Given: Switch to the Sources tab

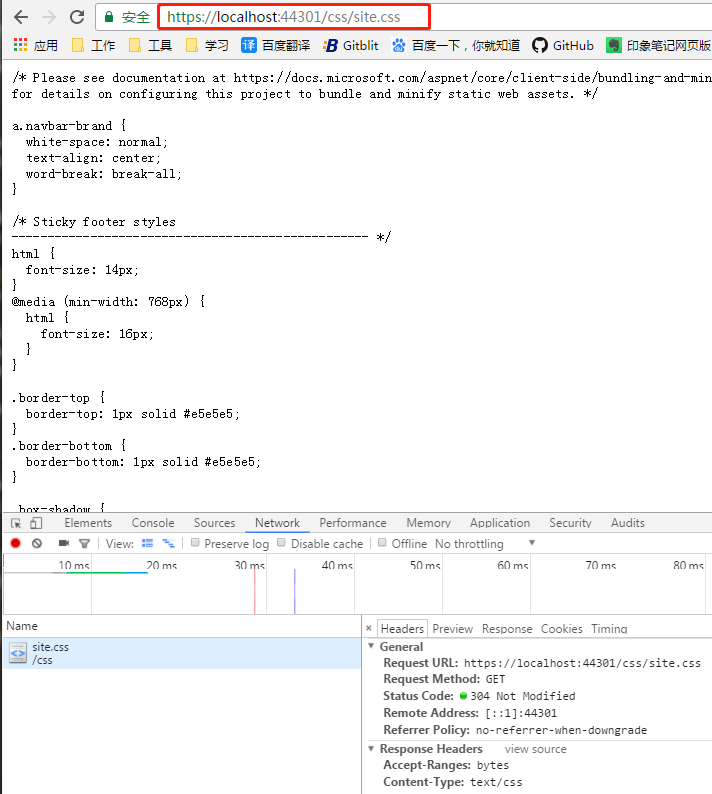Looking at the screenshot, I should 215,523.
